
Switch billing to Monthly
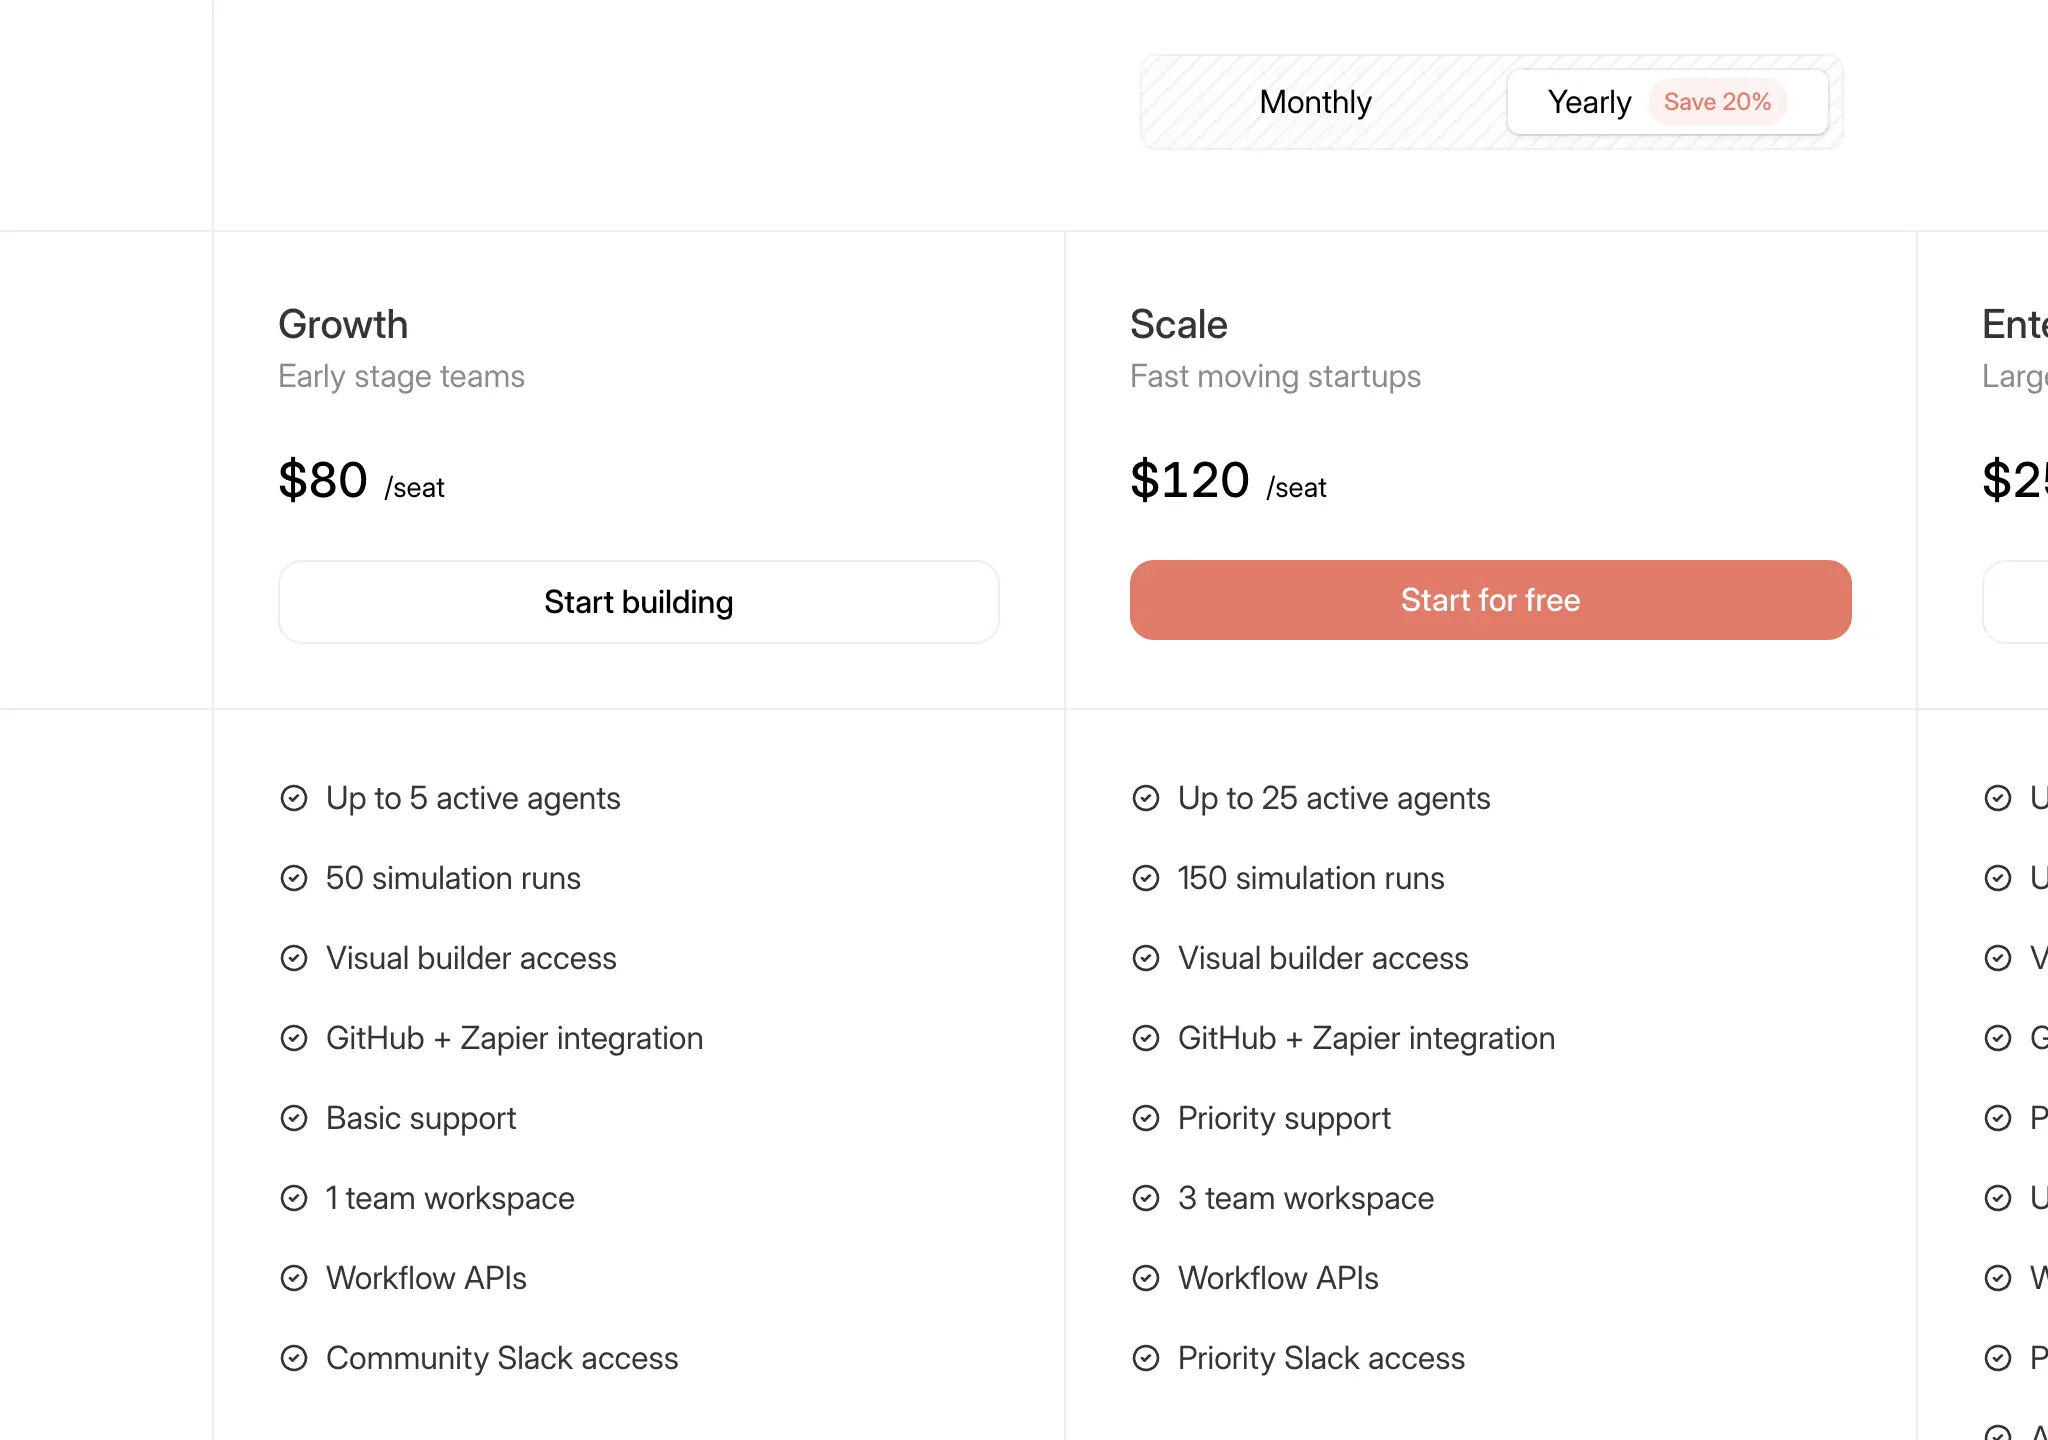point(1315,102)
